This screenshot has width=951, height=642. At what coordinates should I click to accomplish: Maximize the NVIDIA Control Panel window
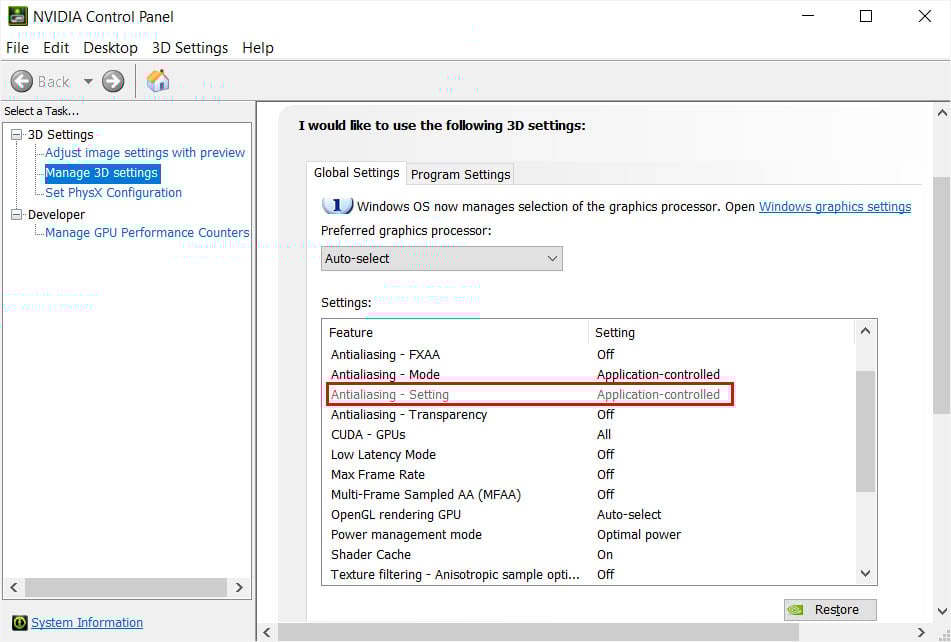coord(866,16)
